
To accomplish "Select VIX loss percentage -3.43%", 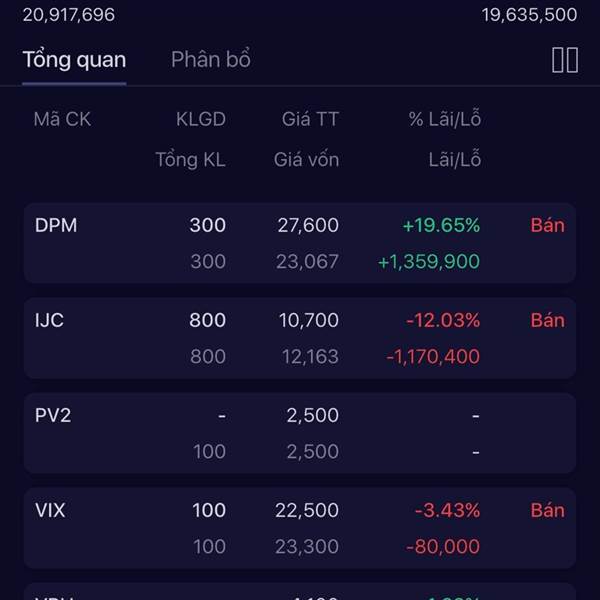I will (x=447, y=511).
